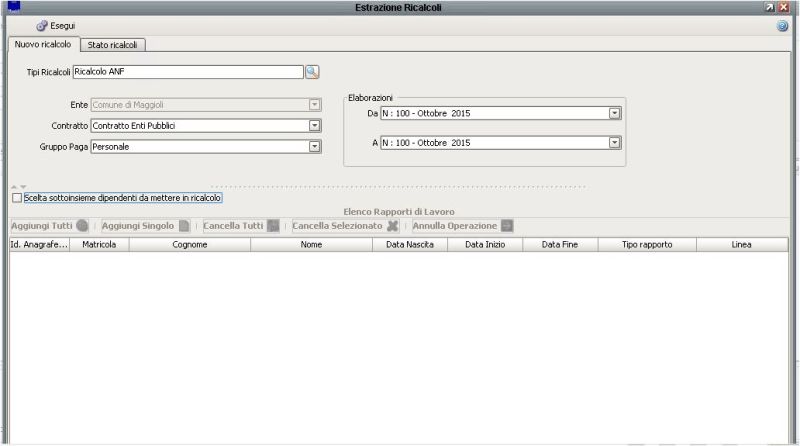Expand the Da elaborazione dropdown
This screenshot has height=446, width=800.
click(615, 113)
